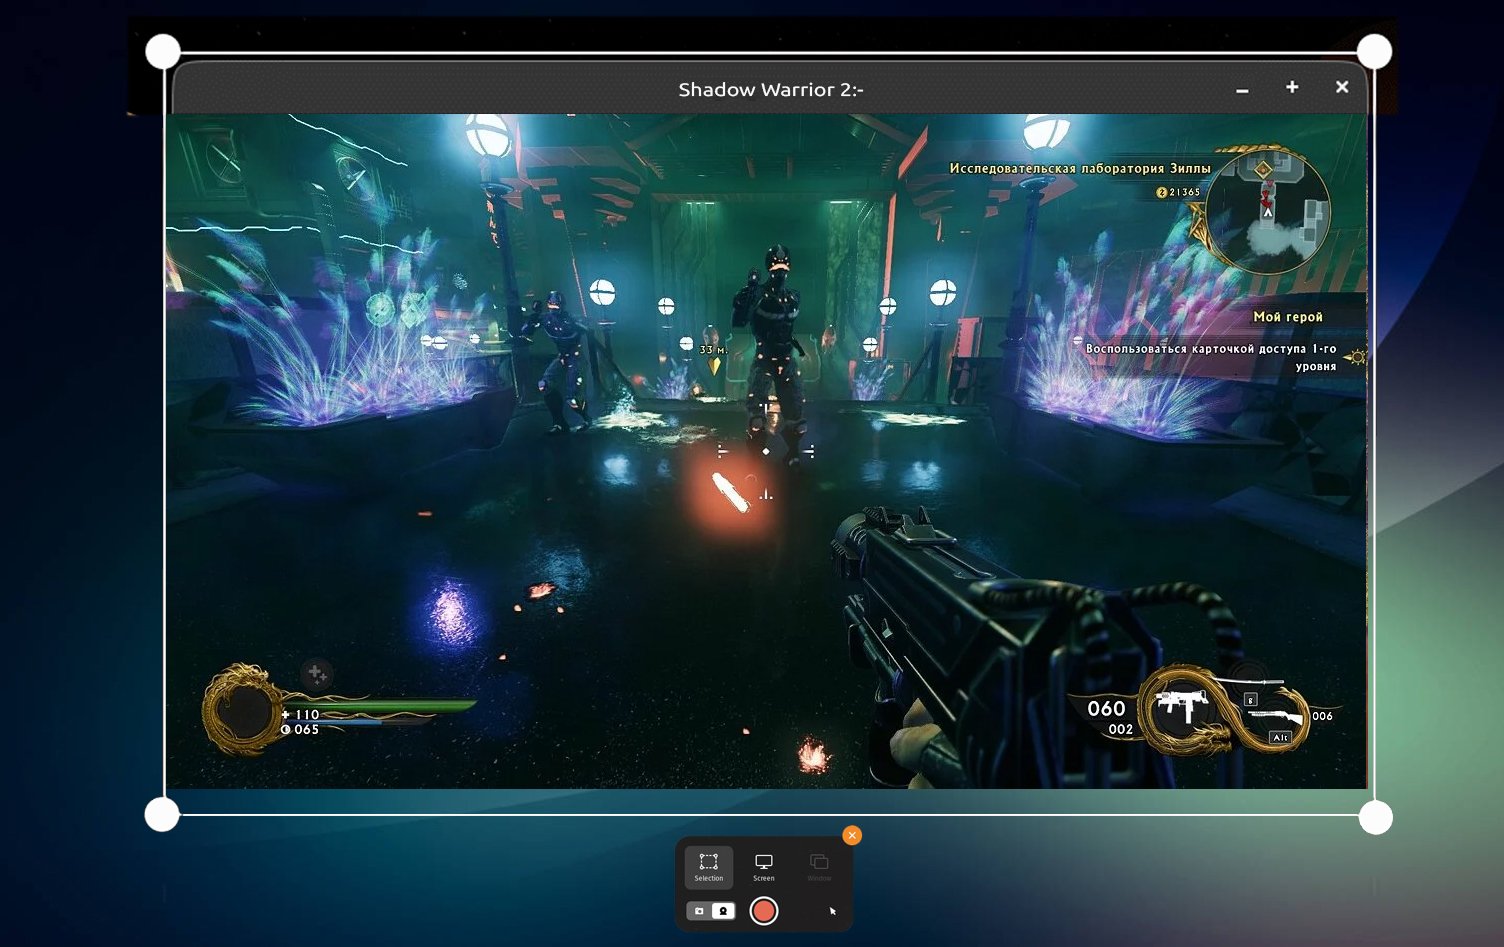Choose the Selection capture mode

(x=708, y=866)
